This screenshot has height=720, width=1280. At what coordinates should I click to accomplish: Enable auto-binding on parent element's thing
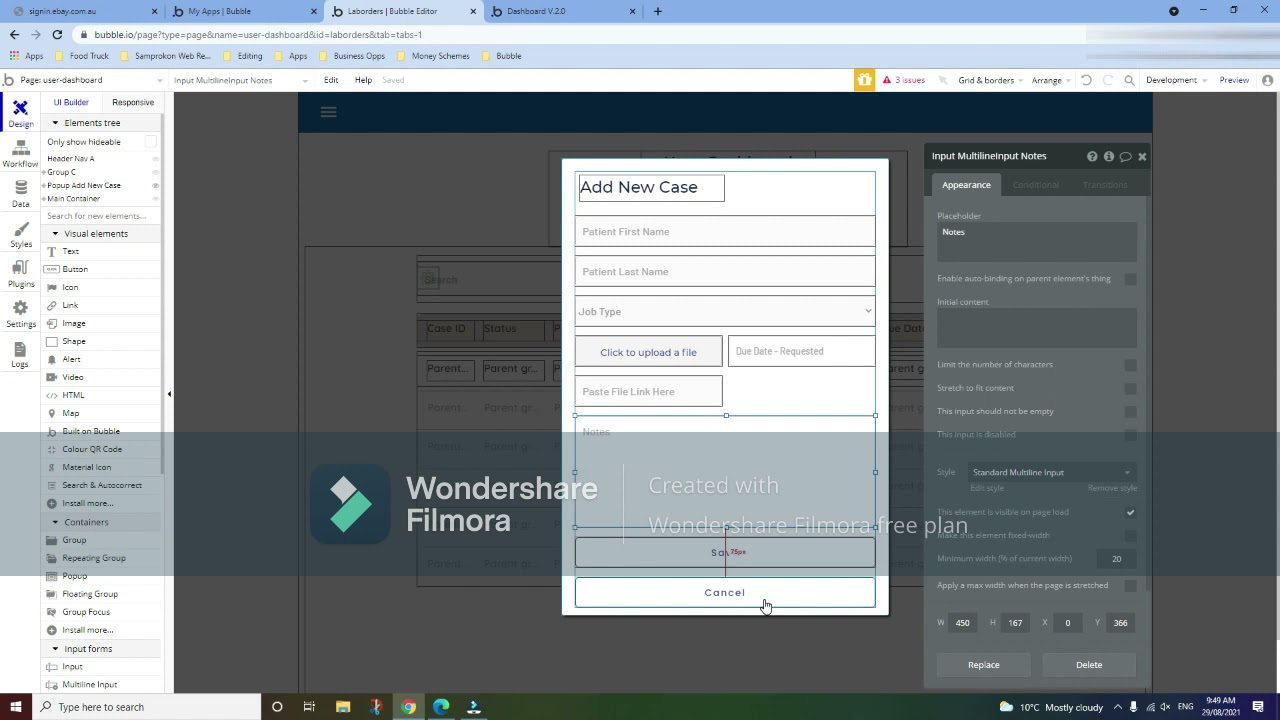pyautogui.click(x=1130, y=279)
